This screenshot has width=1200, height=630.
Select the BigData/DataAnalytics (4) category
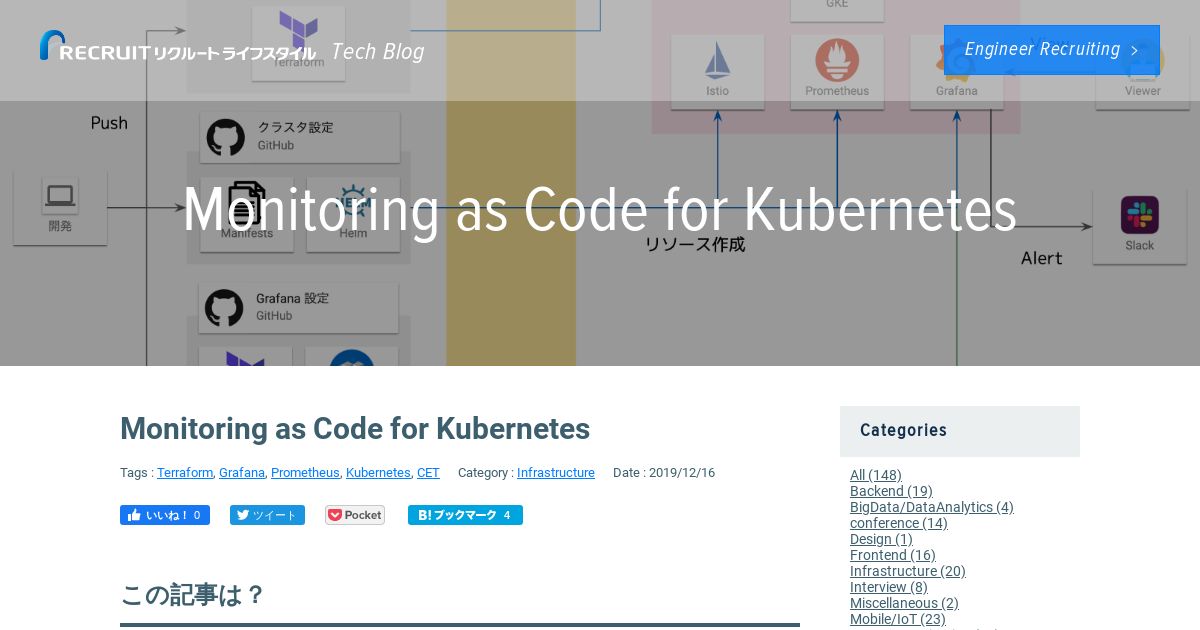(x=932, y=507)
